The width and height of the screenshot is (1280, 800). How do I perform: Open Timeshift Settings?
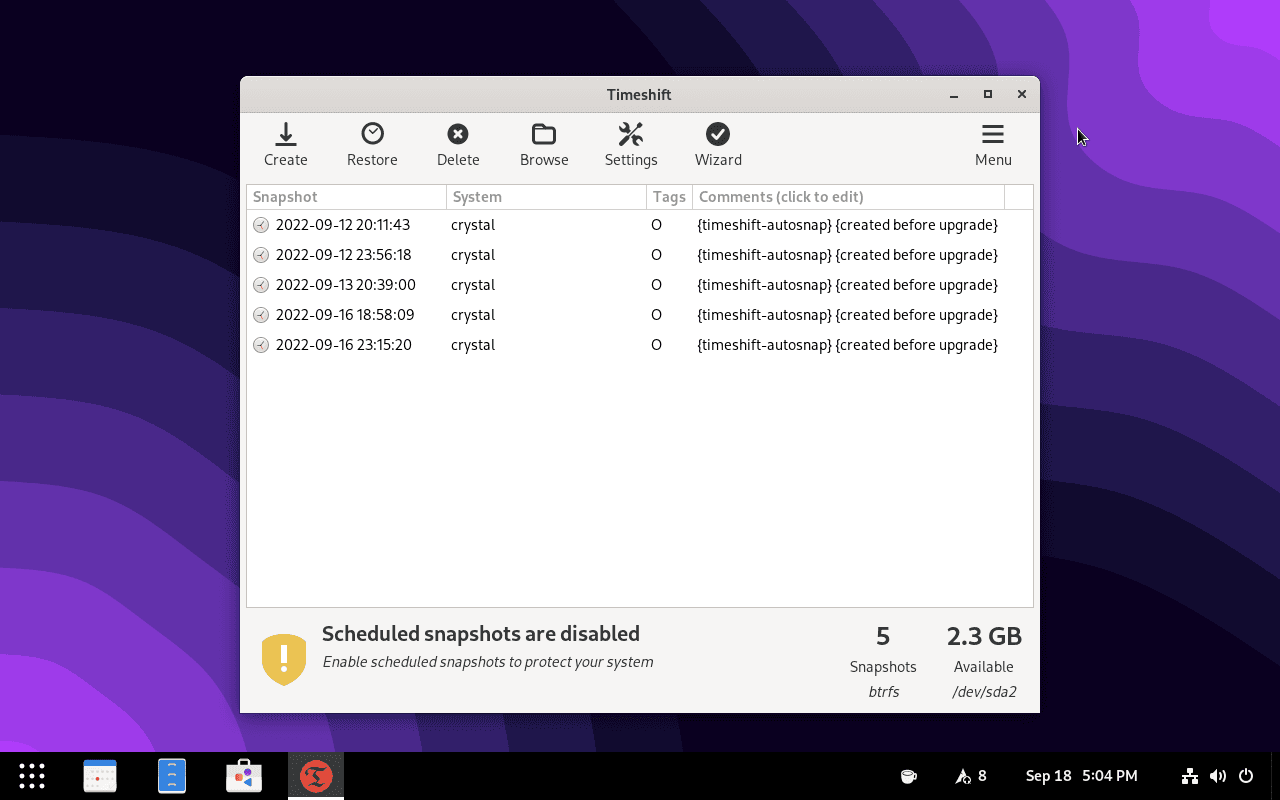631,145
